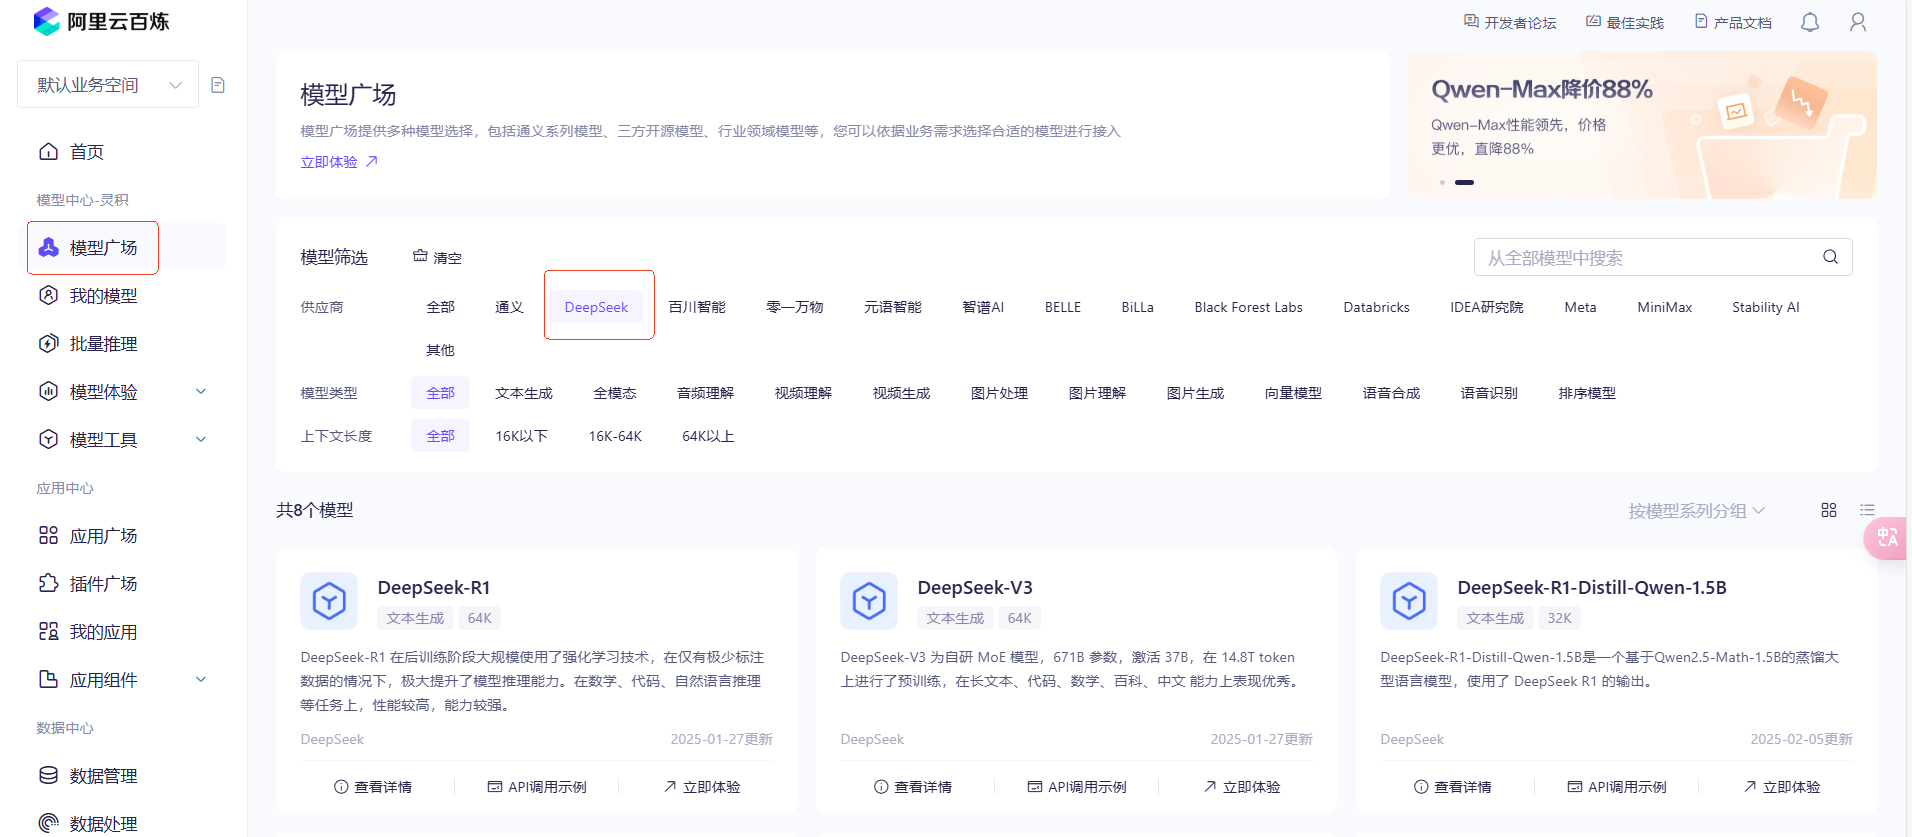
Task: View details 查看详情 for DeepSeek-V3
Action: 913,787
